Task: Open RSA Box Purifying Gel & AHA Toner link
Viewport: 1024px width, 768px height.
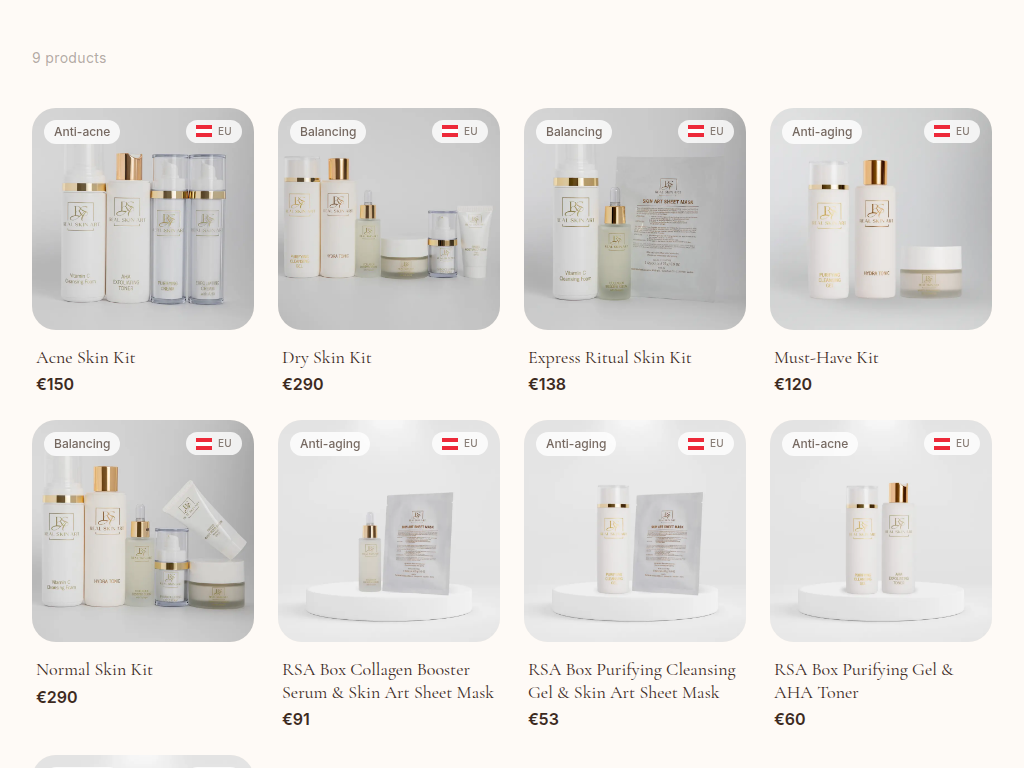Action: click(863, 681)
